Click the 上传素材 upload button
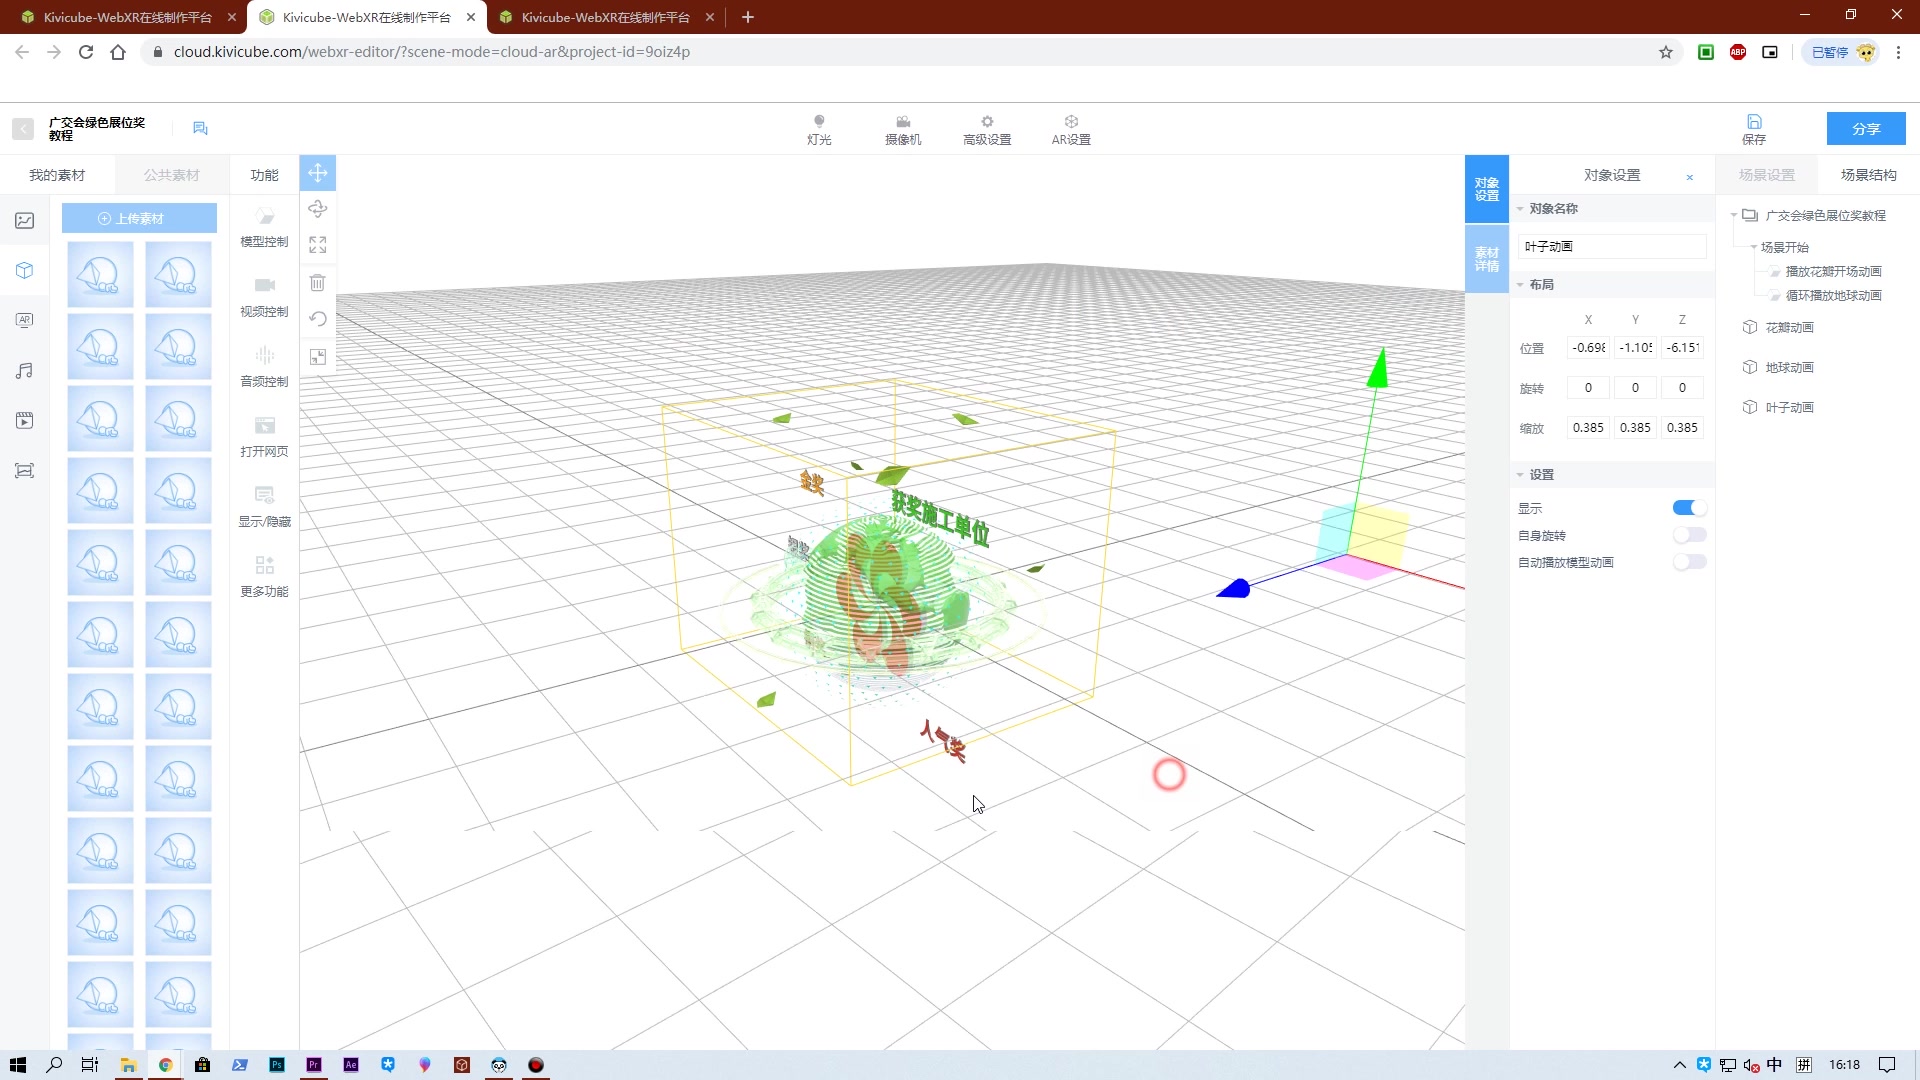This screenshot has height=1080, width=1920. (x=139, y=218)
